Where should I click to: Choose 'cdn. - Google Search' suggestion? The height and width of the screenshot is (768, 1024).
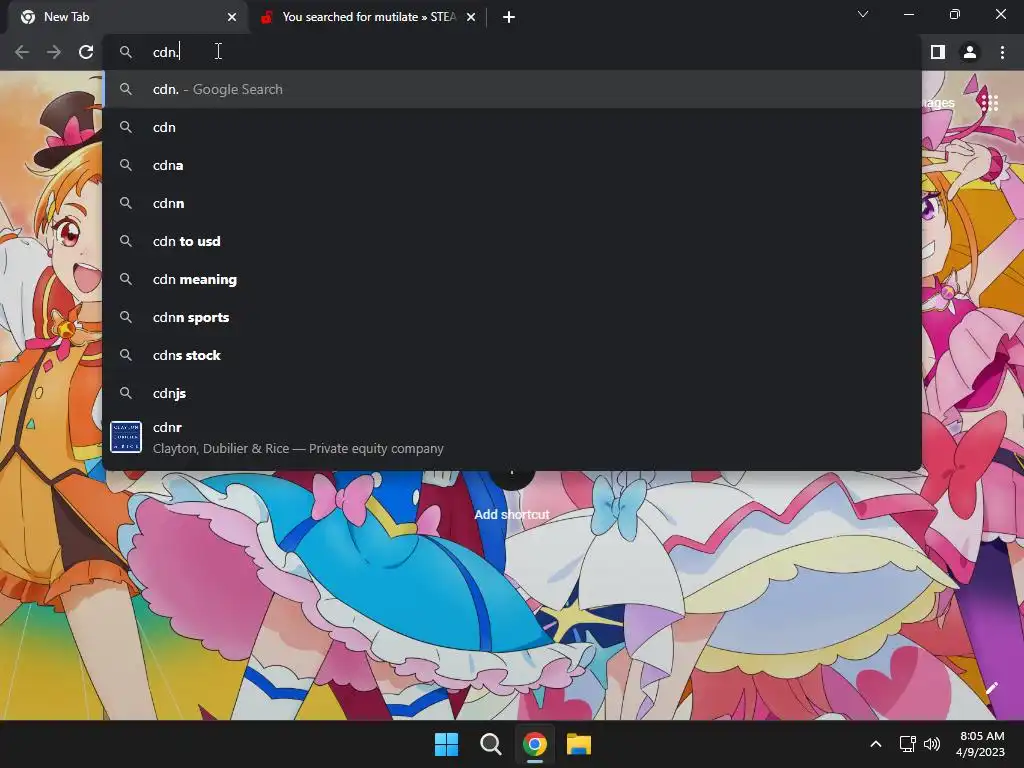click(x=512, y=89)
